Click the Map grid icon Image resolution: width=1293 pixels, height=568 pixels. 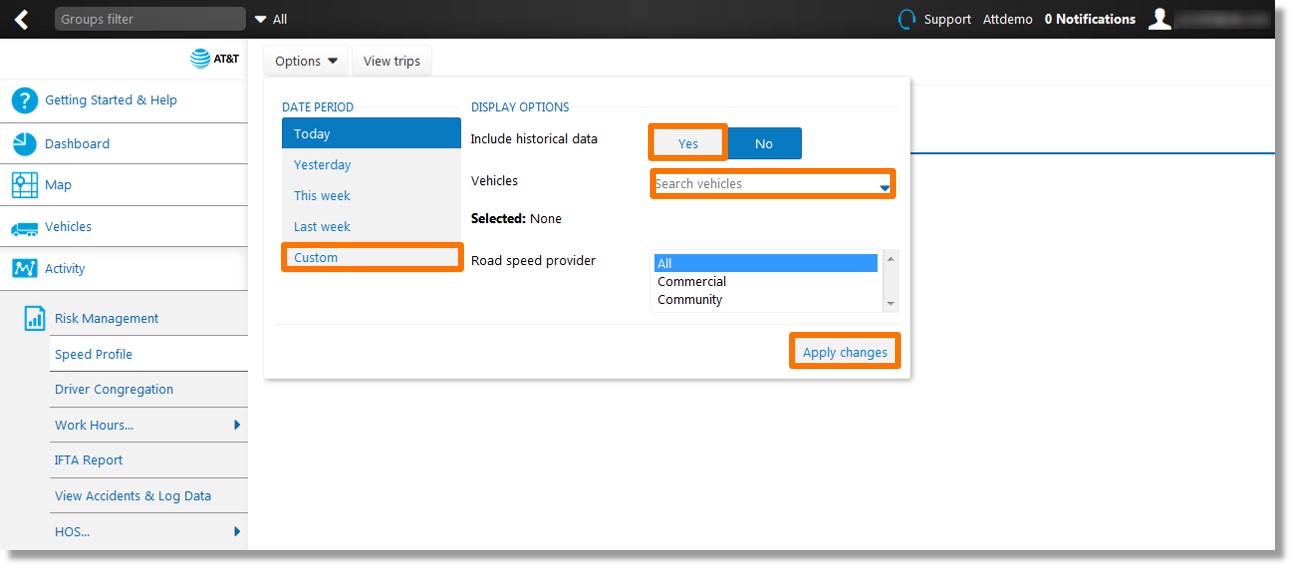click(24, 185)
